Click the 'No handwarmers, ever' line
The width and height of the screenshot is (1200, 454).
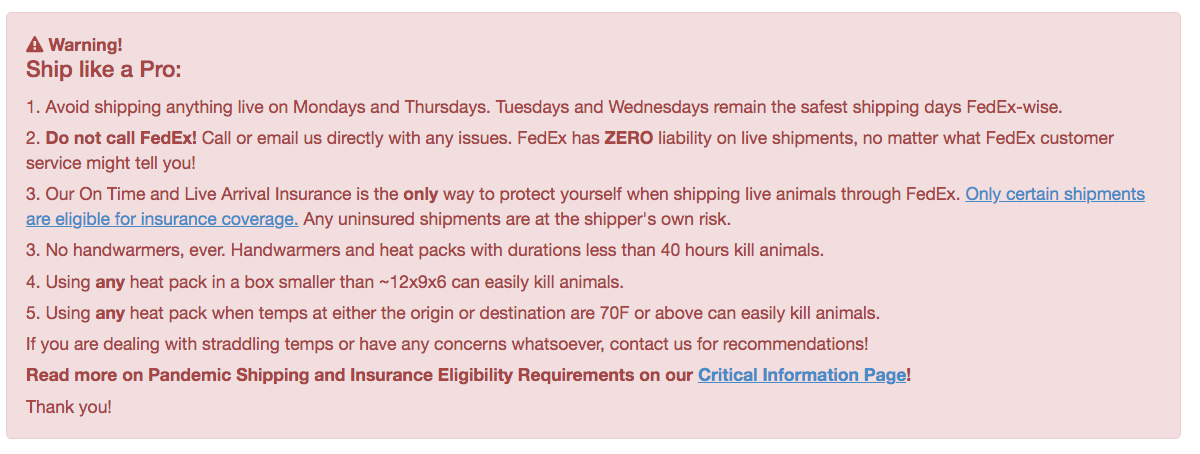pos(425,250)
